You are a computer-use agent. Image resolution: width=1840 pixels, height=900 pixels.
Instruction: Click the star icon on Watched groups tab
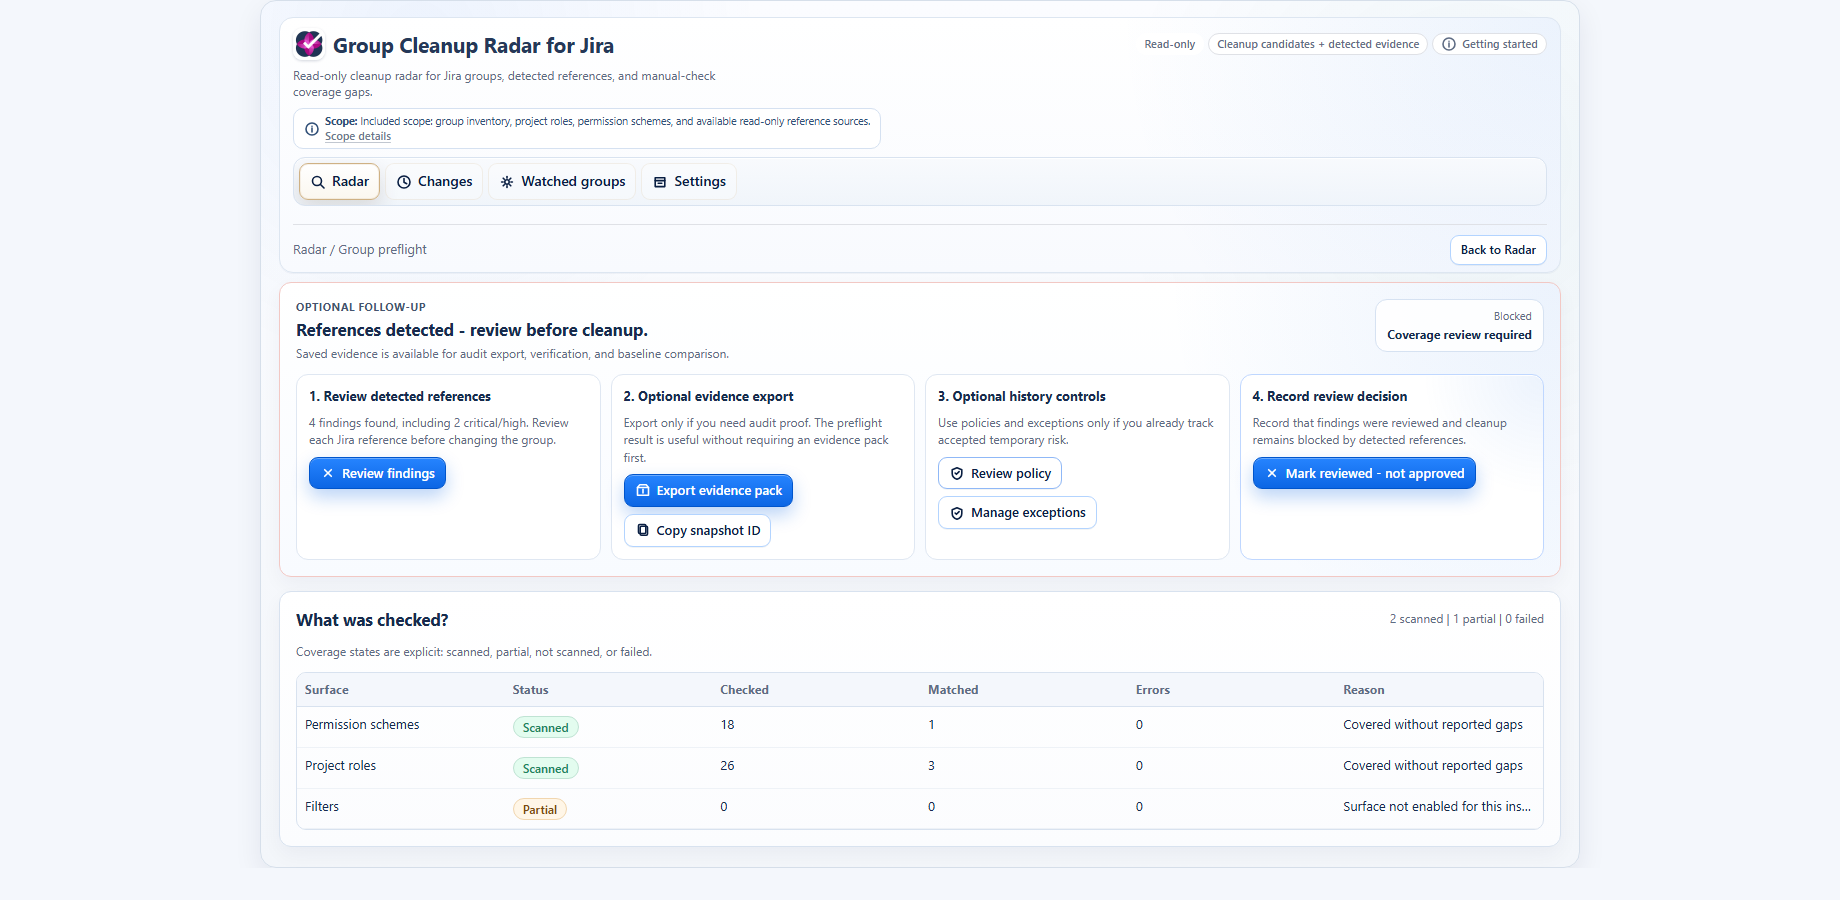tap(507, 182)
